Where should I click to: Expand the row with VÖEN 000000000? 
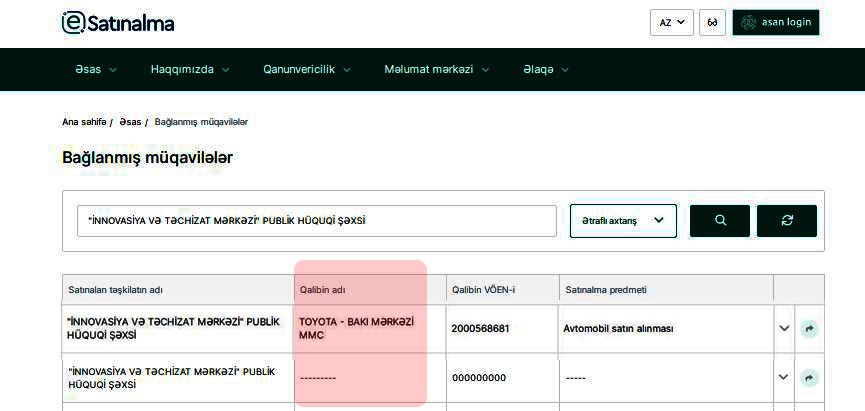784,377
